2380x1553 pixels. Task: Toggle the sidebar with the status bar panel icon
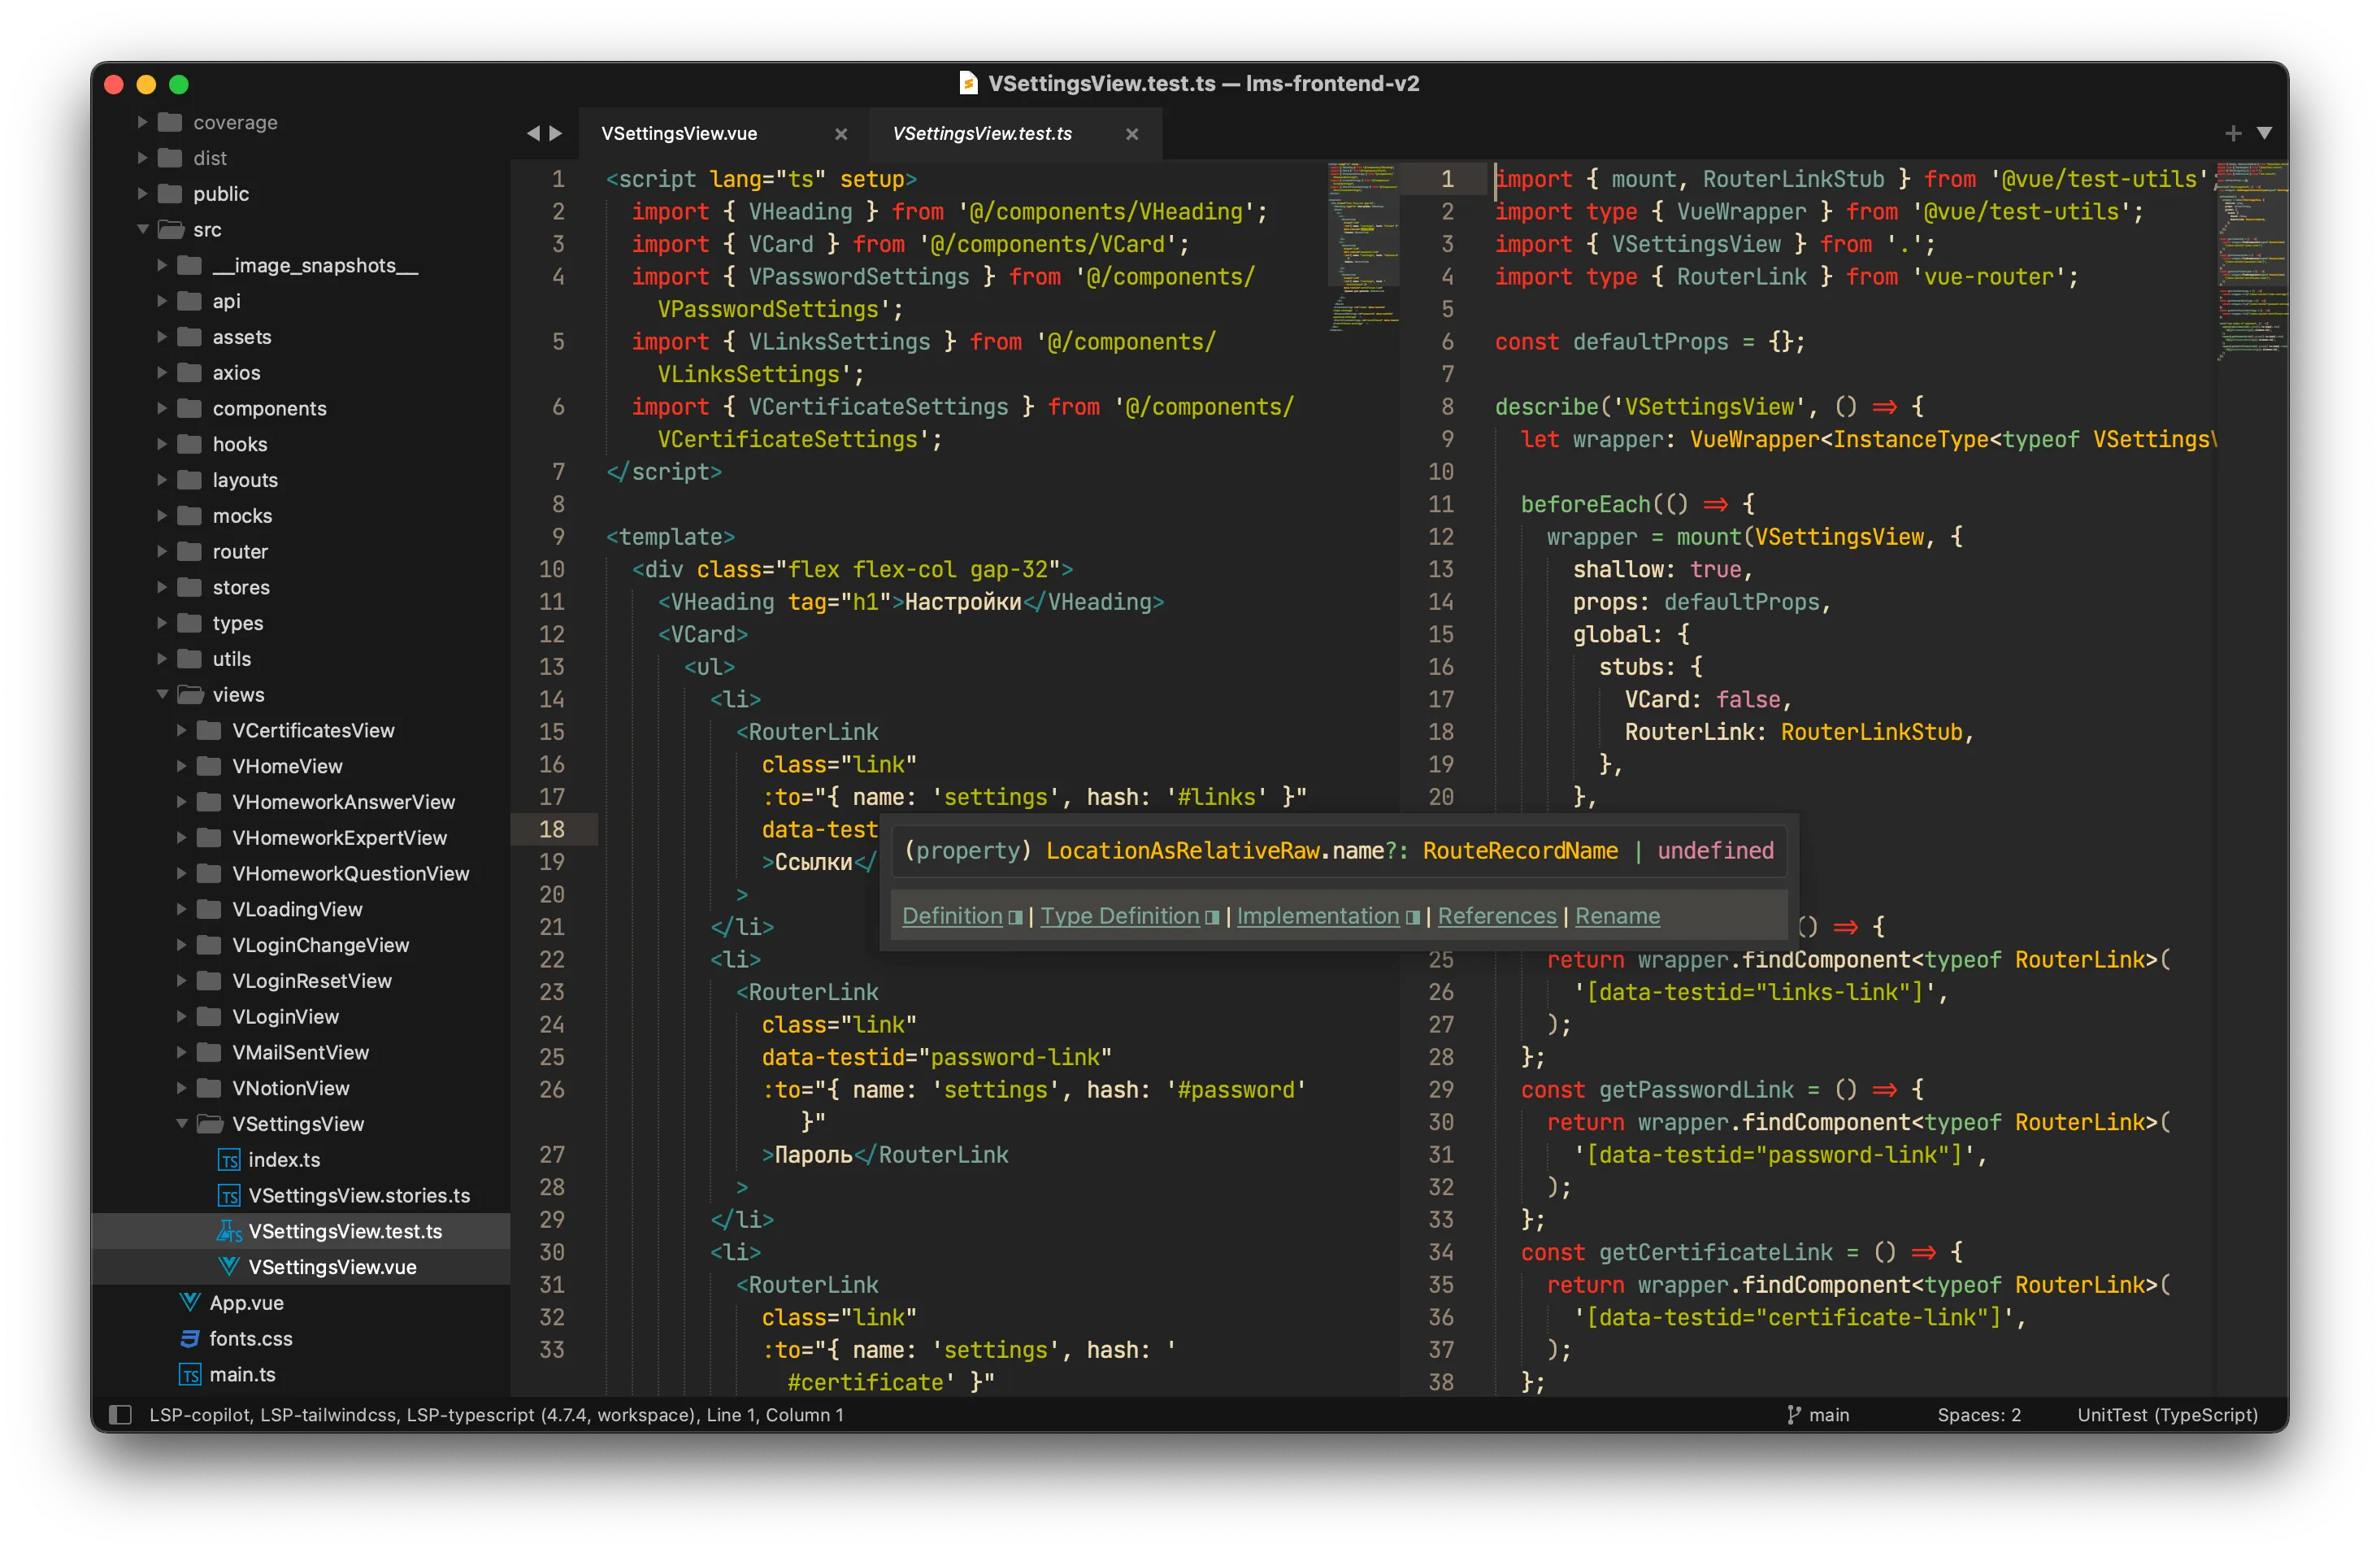120,1414
